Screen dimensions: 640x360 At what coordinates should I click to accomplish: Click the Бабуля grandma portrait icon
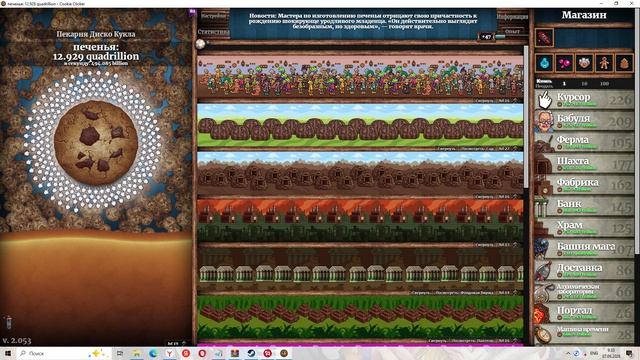coord(544,121)
